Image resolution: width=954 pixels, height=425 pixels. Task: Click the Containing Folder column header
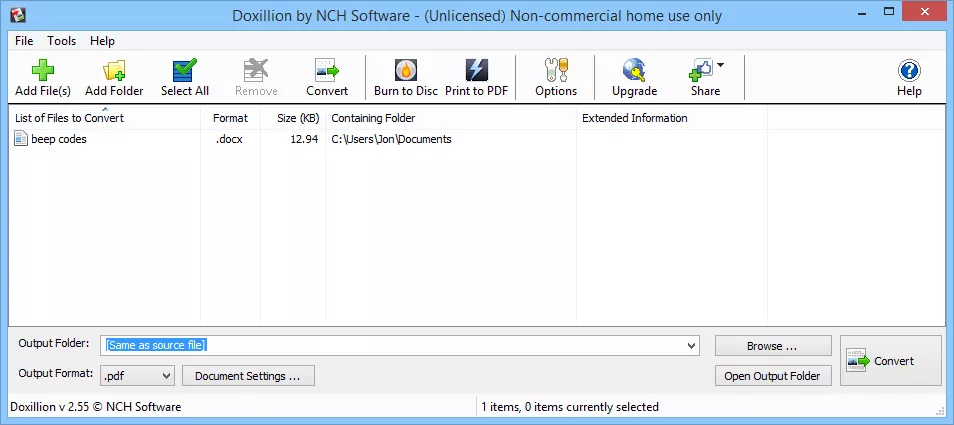click(x=451, y=118)
